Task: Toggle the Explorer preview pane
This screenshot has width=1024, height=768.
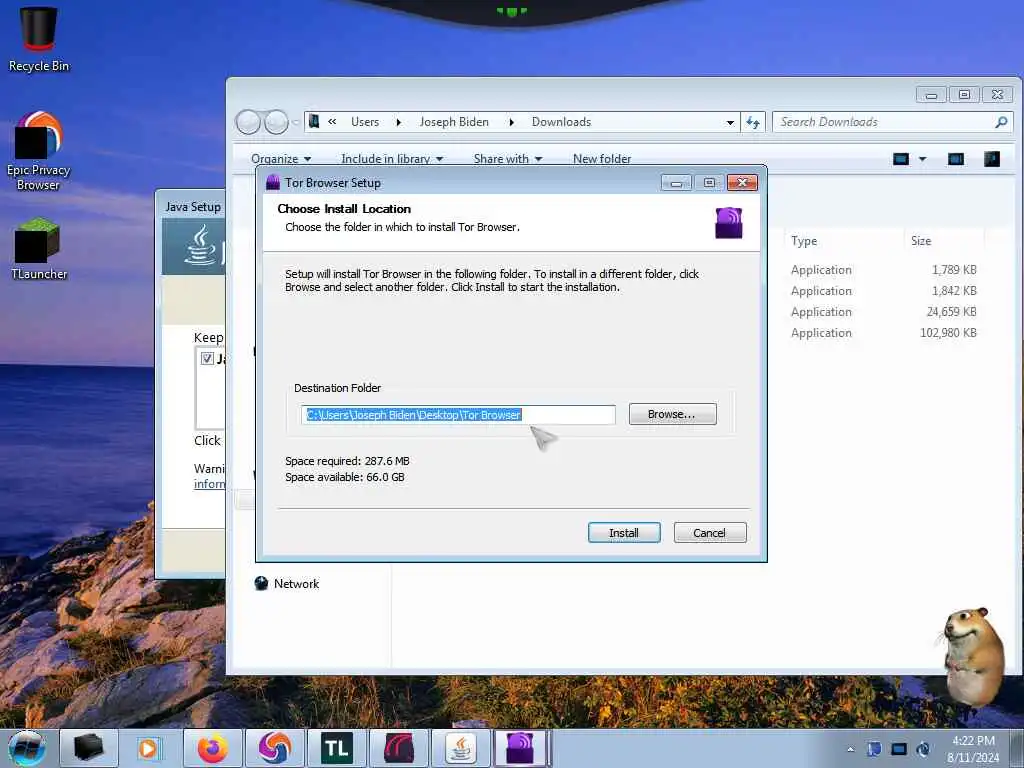Action: coord(955,159)
